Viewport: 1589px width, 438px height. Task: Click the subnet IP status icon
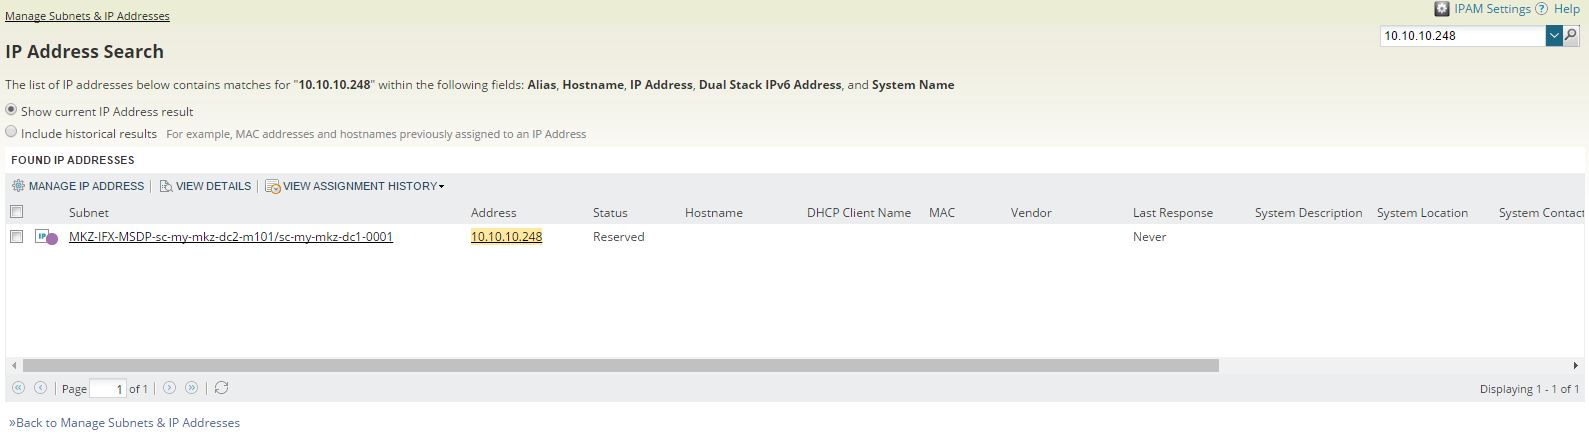click(x=46, y=237)
